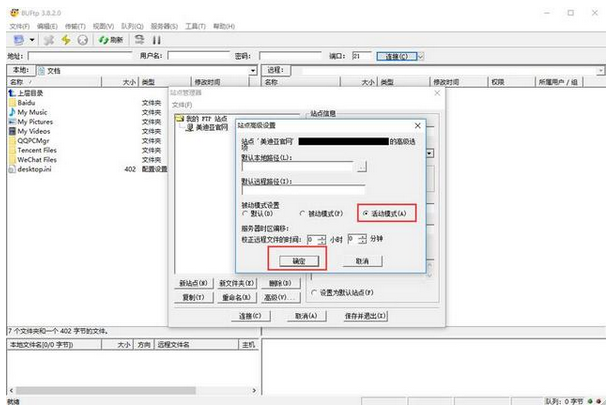Click the 删除(D) button
The image size is (610, 412).
click(x=280, y=283)
